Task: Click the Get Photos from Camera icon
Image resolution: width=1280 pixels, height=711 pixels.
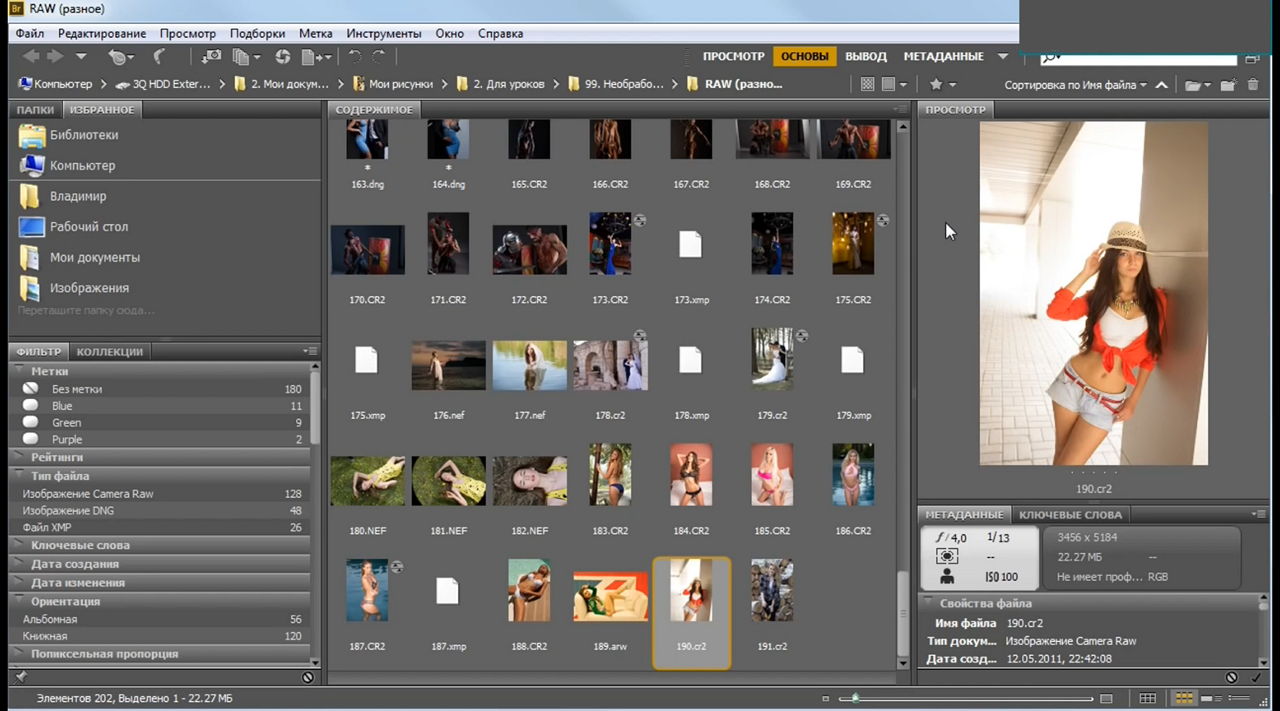Action: (211, 57)
